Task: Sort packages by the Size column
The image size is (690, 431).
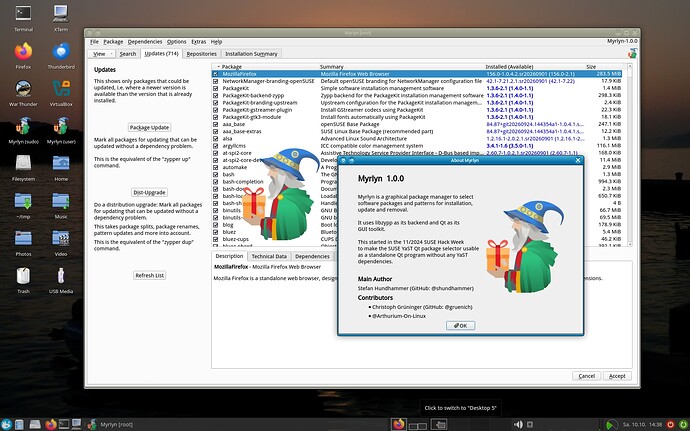Action: pyautogui.click(x=604, y=67)
